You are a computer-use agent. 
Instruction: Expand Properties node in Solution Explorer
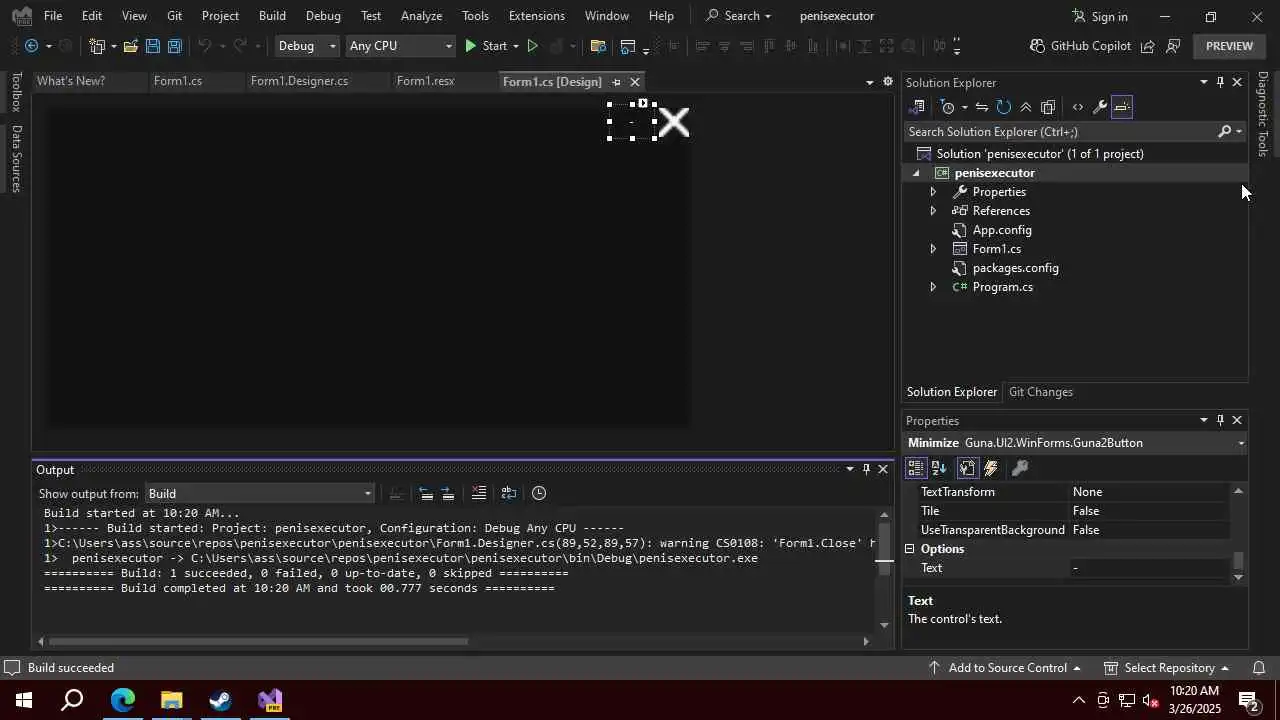[x=933, y=192]
